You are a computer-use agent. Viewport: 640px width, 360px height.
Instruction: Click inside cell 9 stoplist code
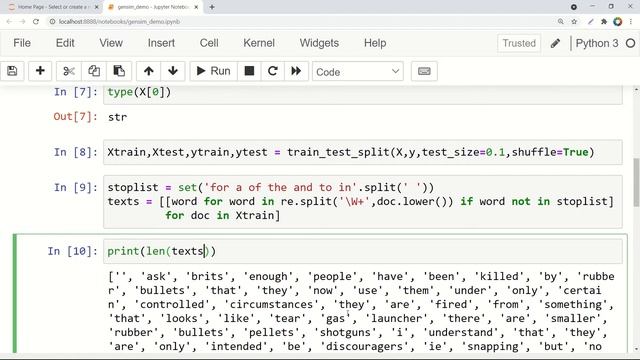coord(362,202)
